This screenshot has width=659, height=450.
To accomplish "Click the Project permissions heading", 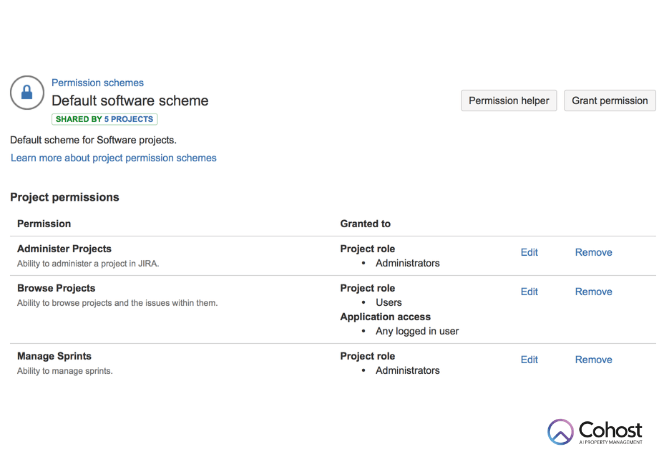I will (x=65, y=197).
